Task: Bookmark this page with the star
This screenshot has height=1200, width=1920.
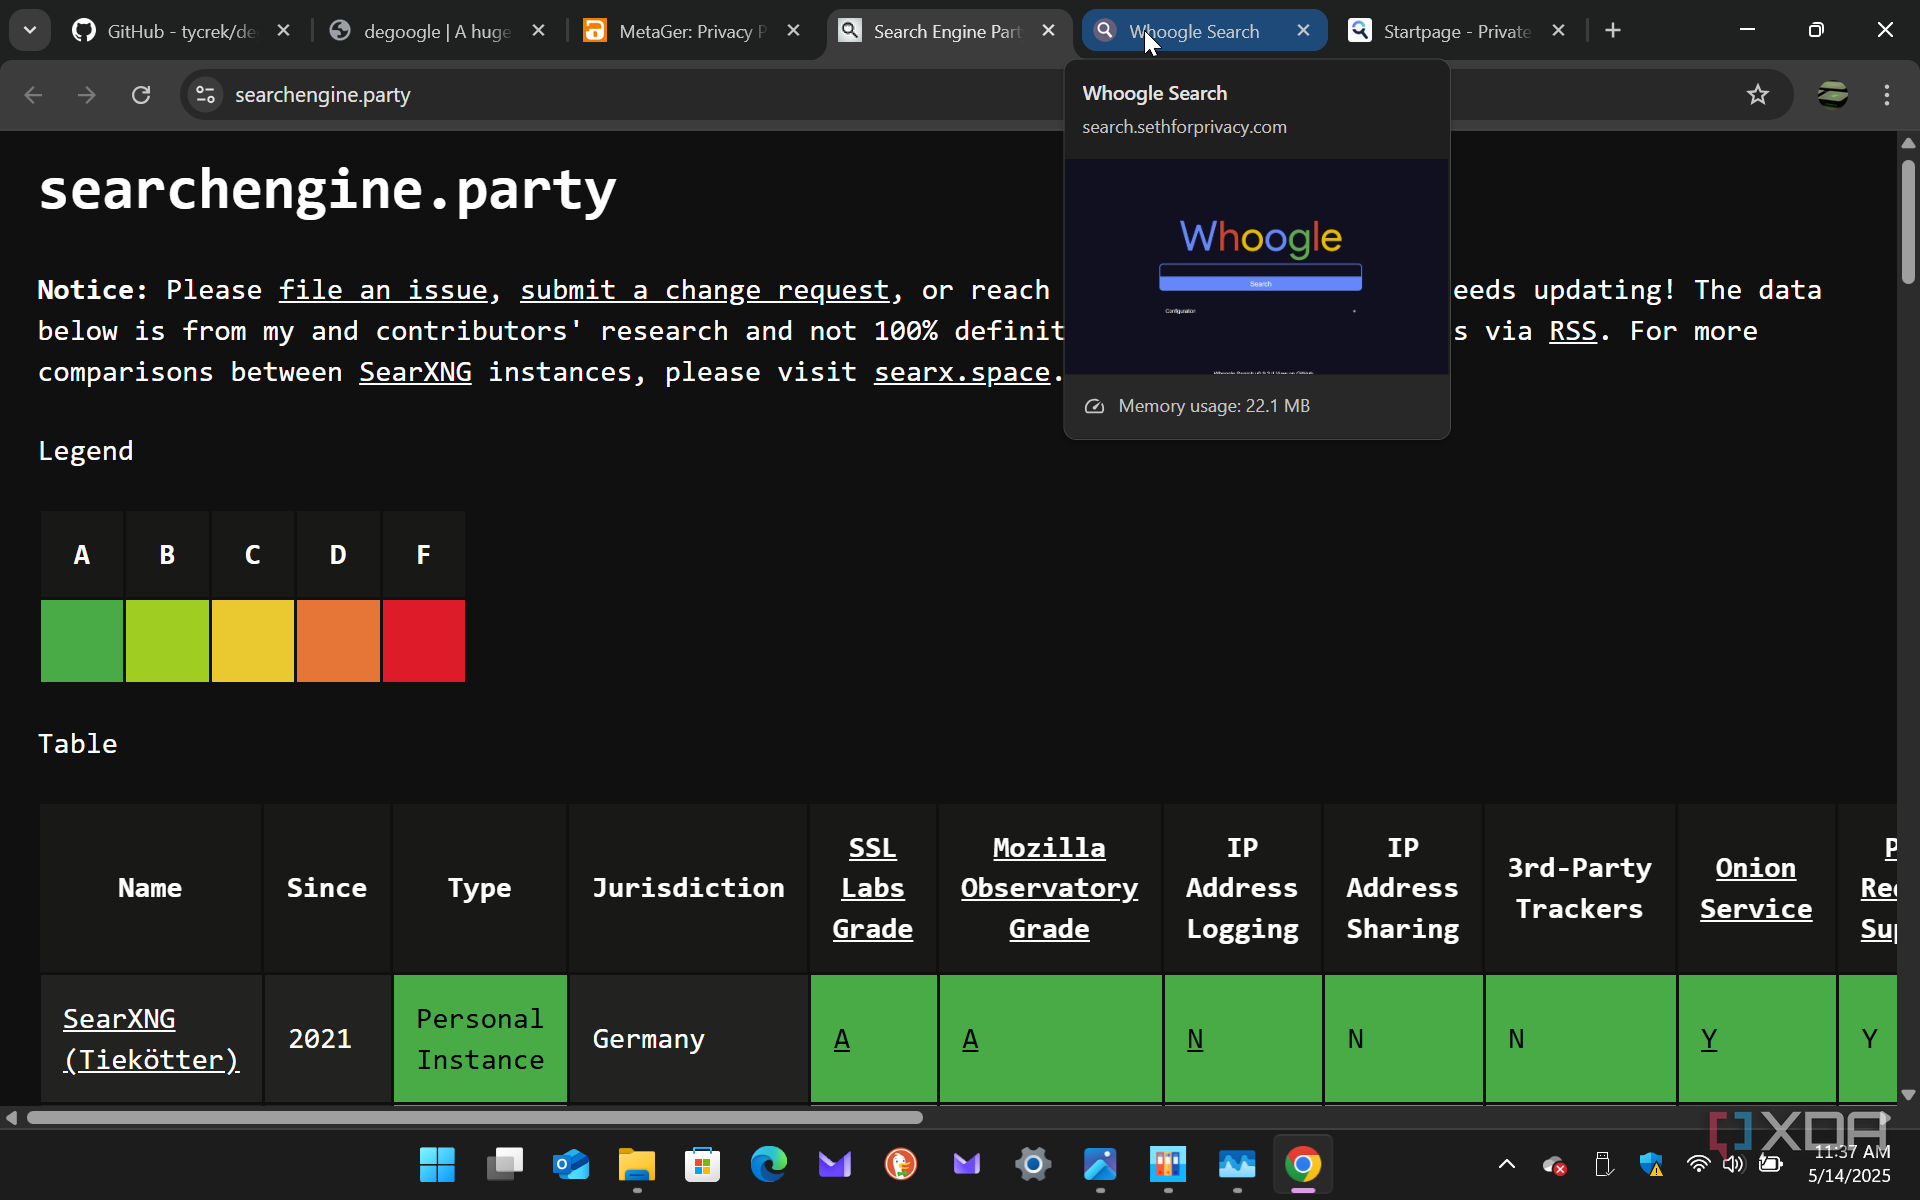Action: pos(1758,95)
